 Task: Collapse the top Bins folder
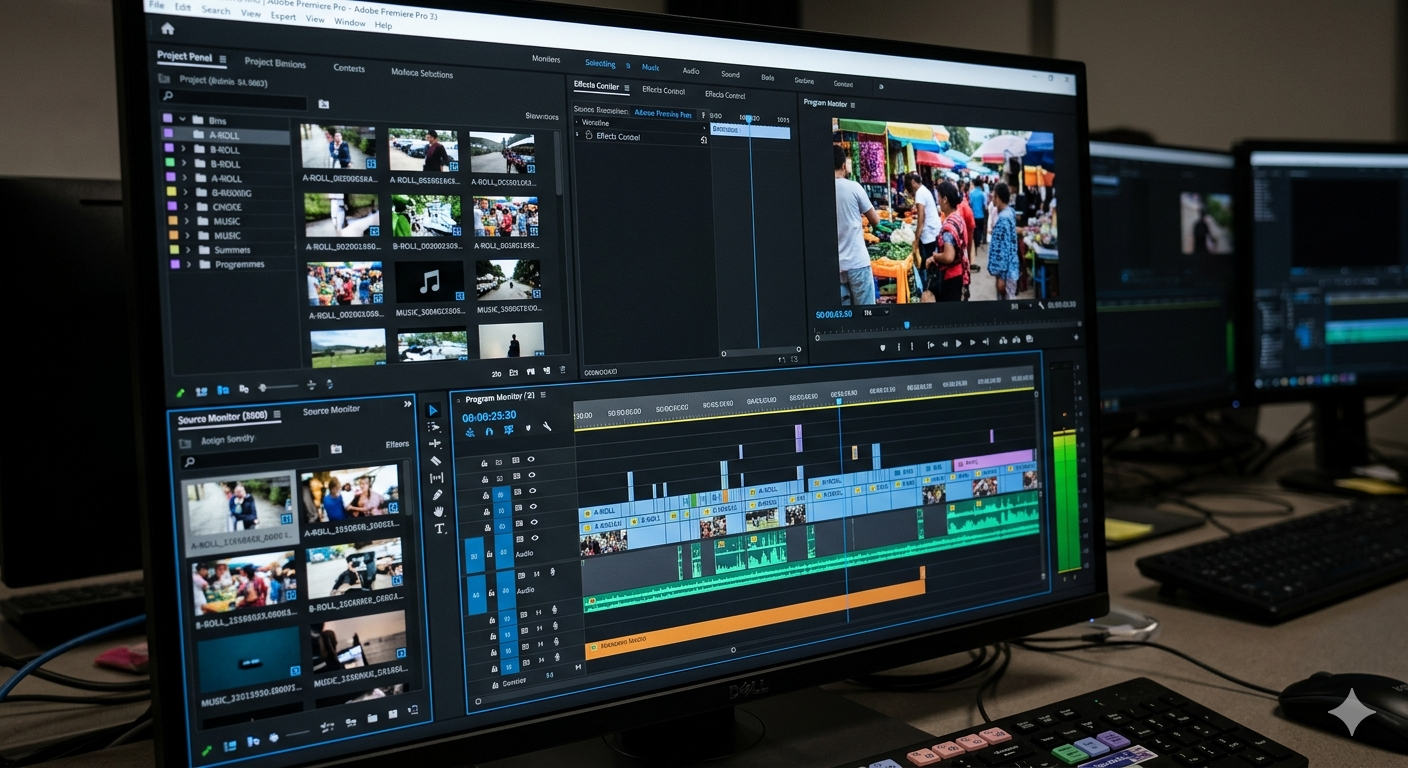(182, 120)
